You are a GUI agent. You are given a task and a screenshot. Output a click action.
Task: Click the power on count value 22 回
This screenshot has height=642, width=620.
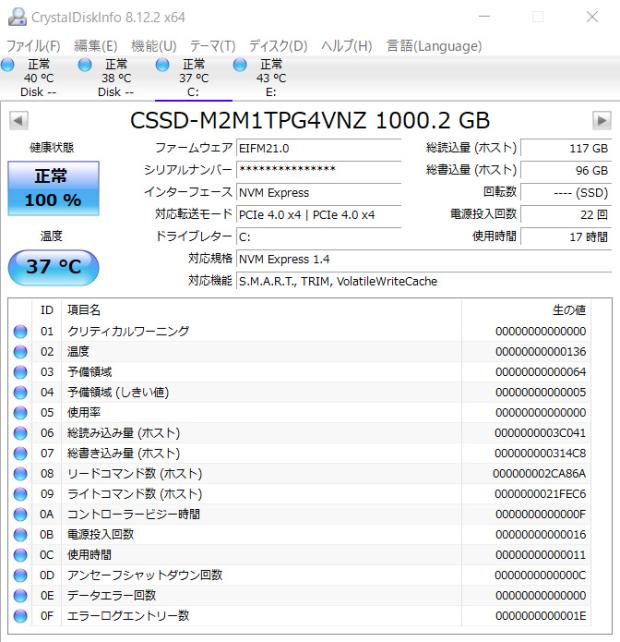point(566,215)
